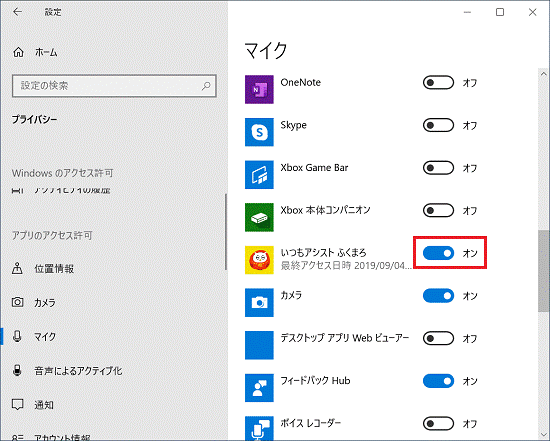Click the デスクトップ アプリ Web ビューアー label
The width and height of the screenshot is (550, 441).
coord(345,338)
